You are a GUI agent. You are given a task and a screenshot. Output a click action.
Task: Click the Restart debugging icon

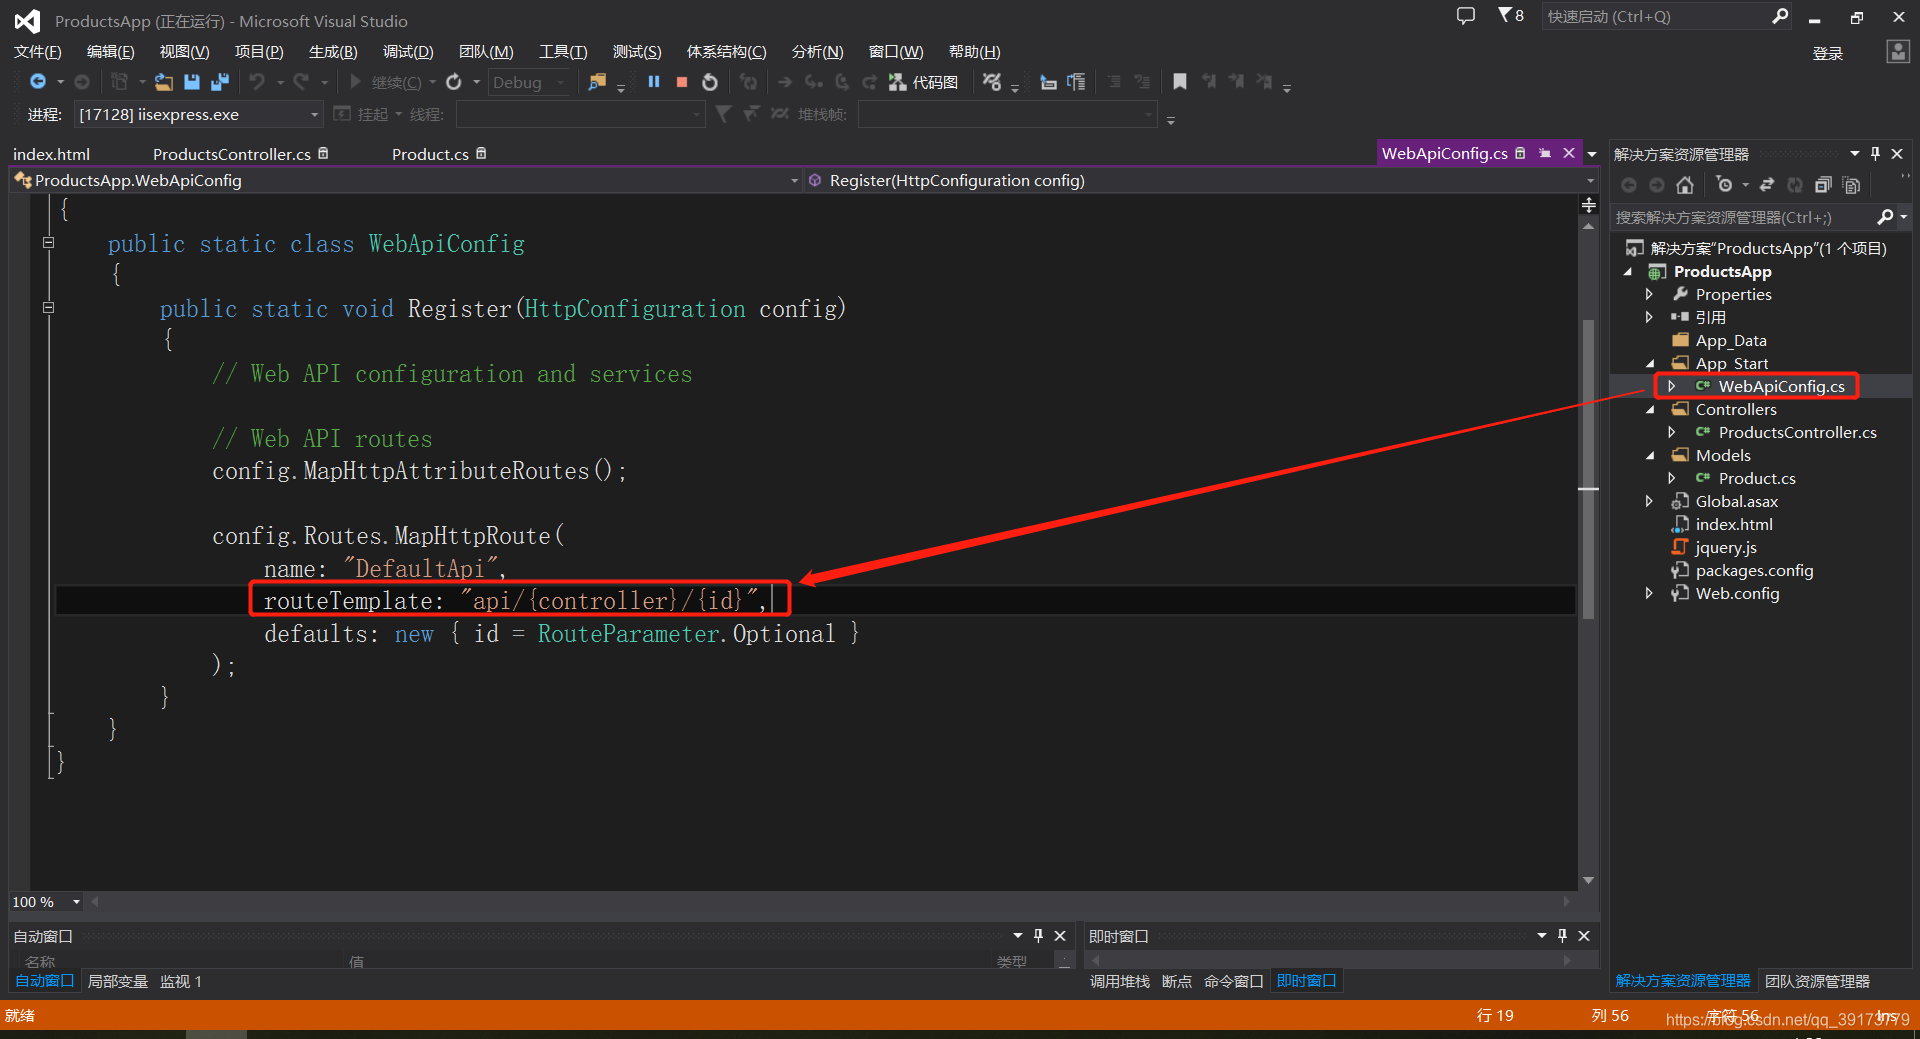click(710, 82)
